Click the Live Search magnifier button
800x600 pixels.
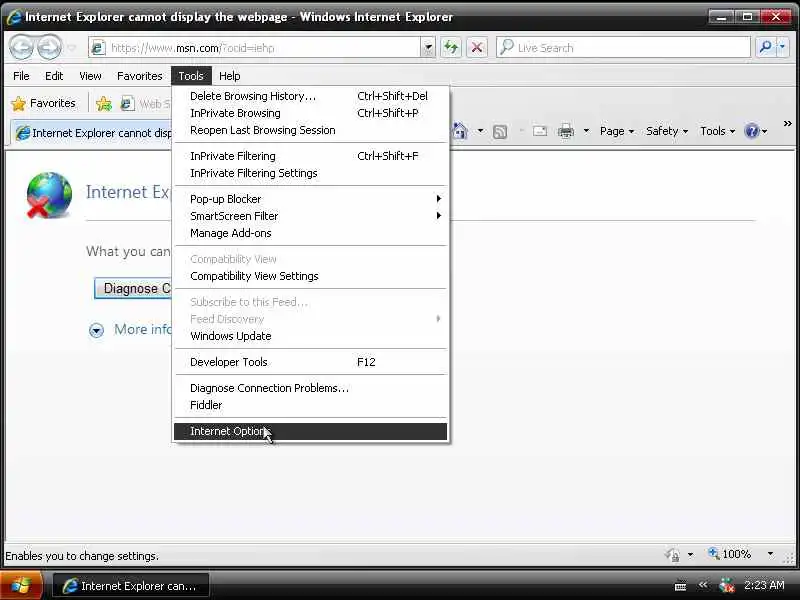pyautogui.click(x=765, y=47)
